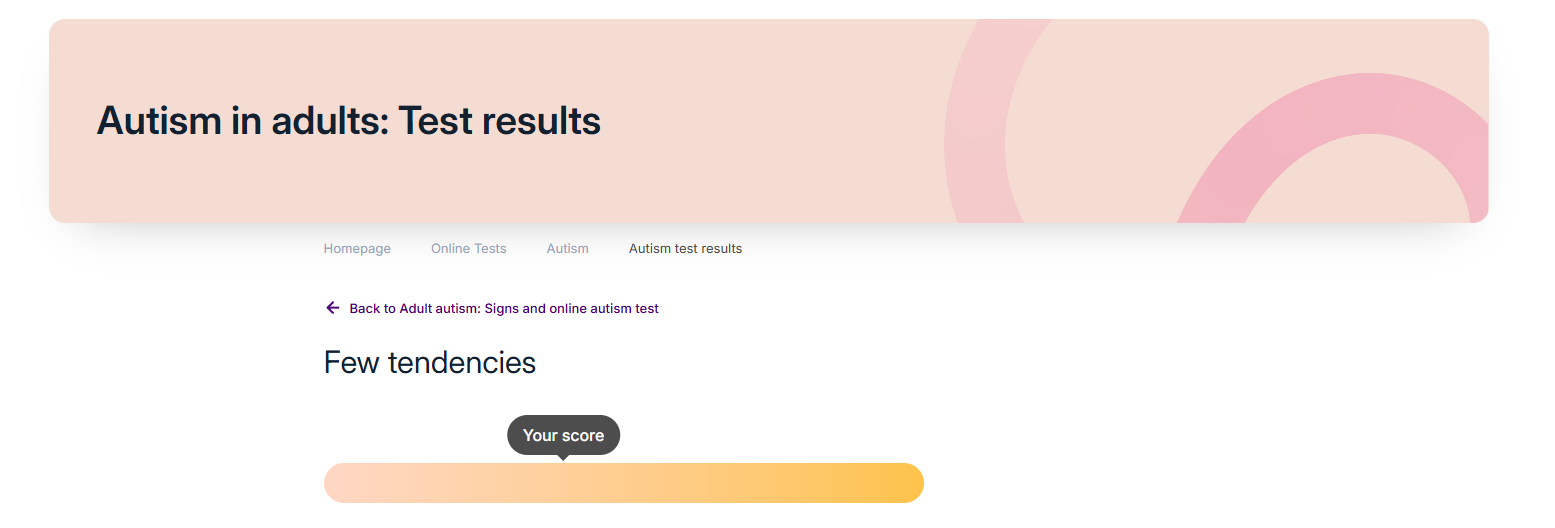1555x528 pixels.
Task: Click the word "Few" in result heading
Action: coord(352,362)
